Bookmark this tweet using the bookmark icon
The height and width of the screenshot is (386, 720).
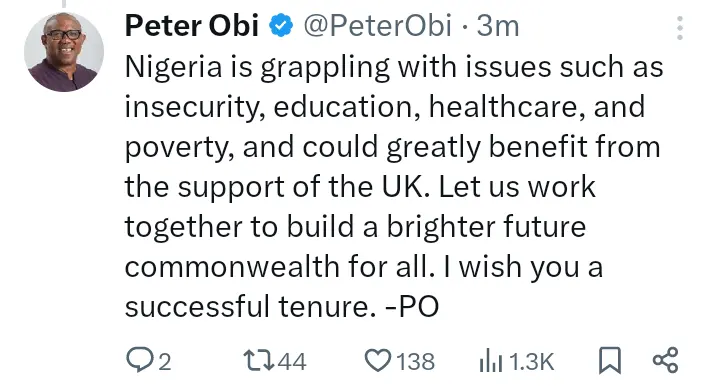[610, 360]
